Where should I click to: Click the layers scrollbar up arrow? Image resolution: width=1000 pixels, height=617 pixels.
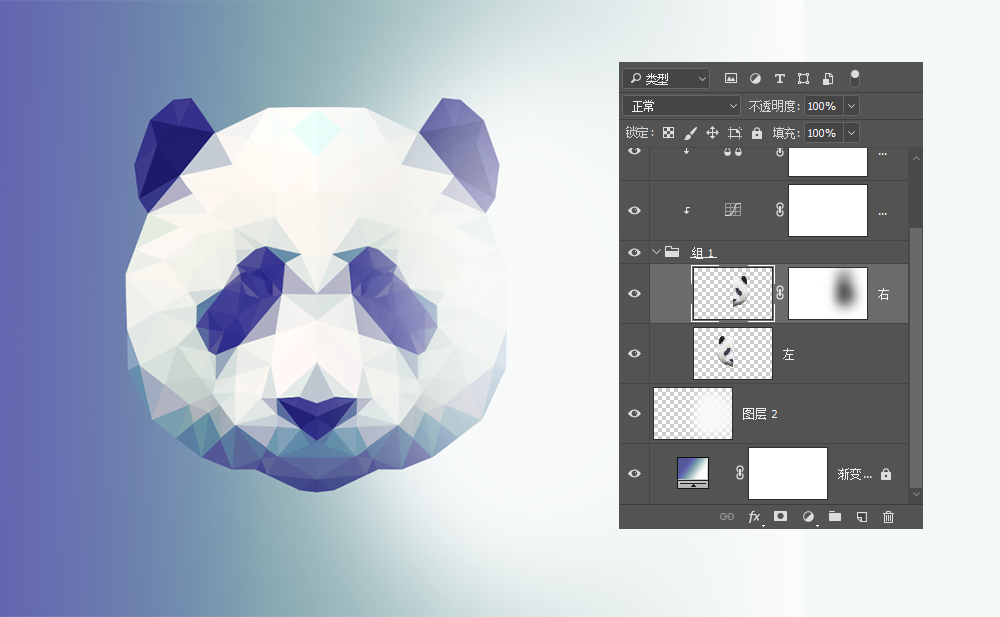(916, 158)
